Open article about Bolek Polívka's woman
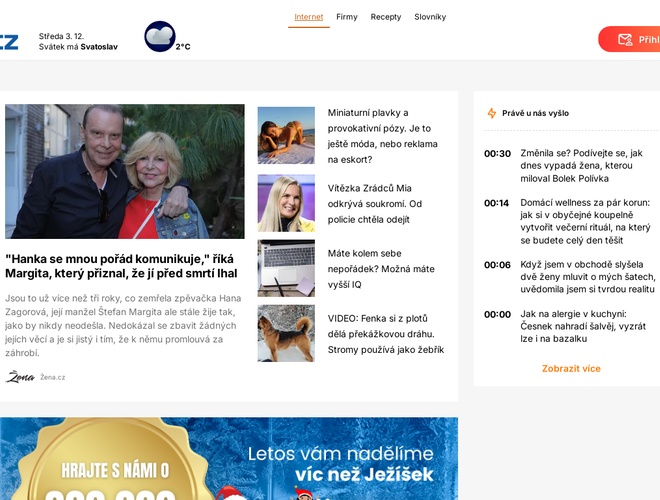The image size is (660, 500). pos(581,166)
